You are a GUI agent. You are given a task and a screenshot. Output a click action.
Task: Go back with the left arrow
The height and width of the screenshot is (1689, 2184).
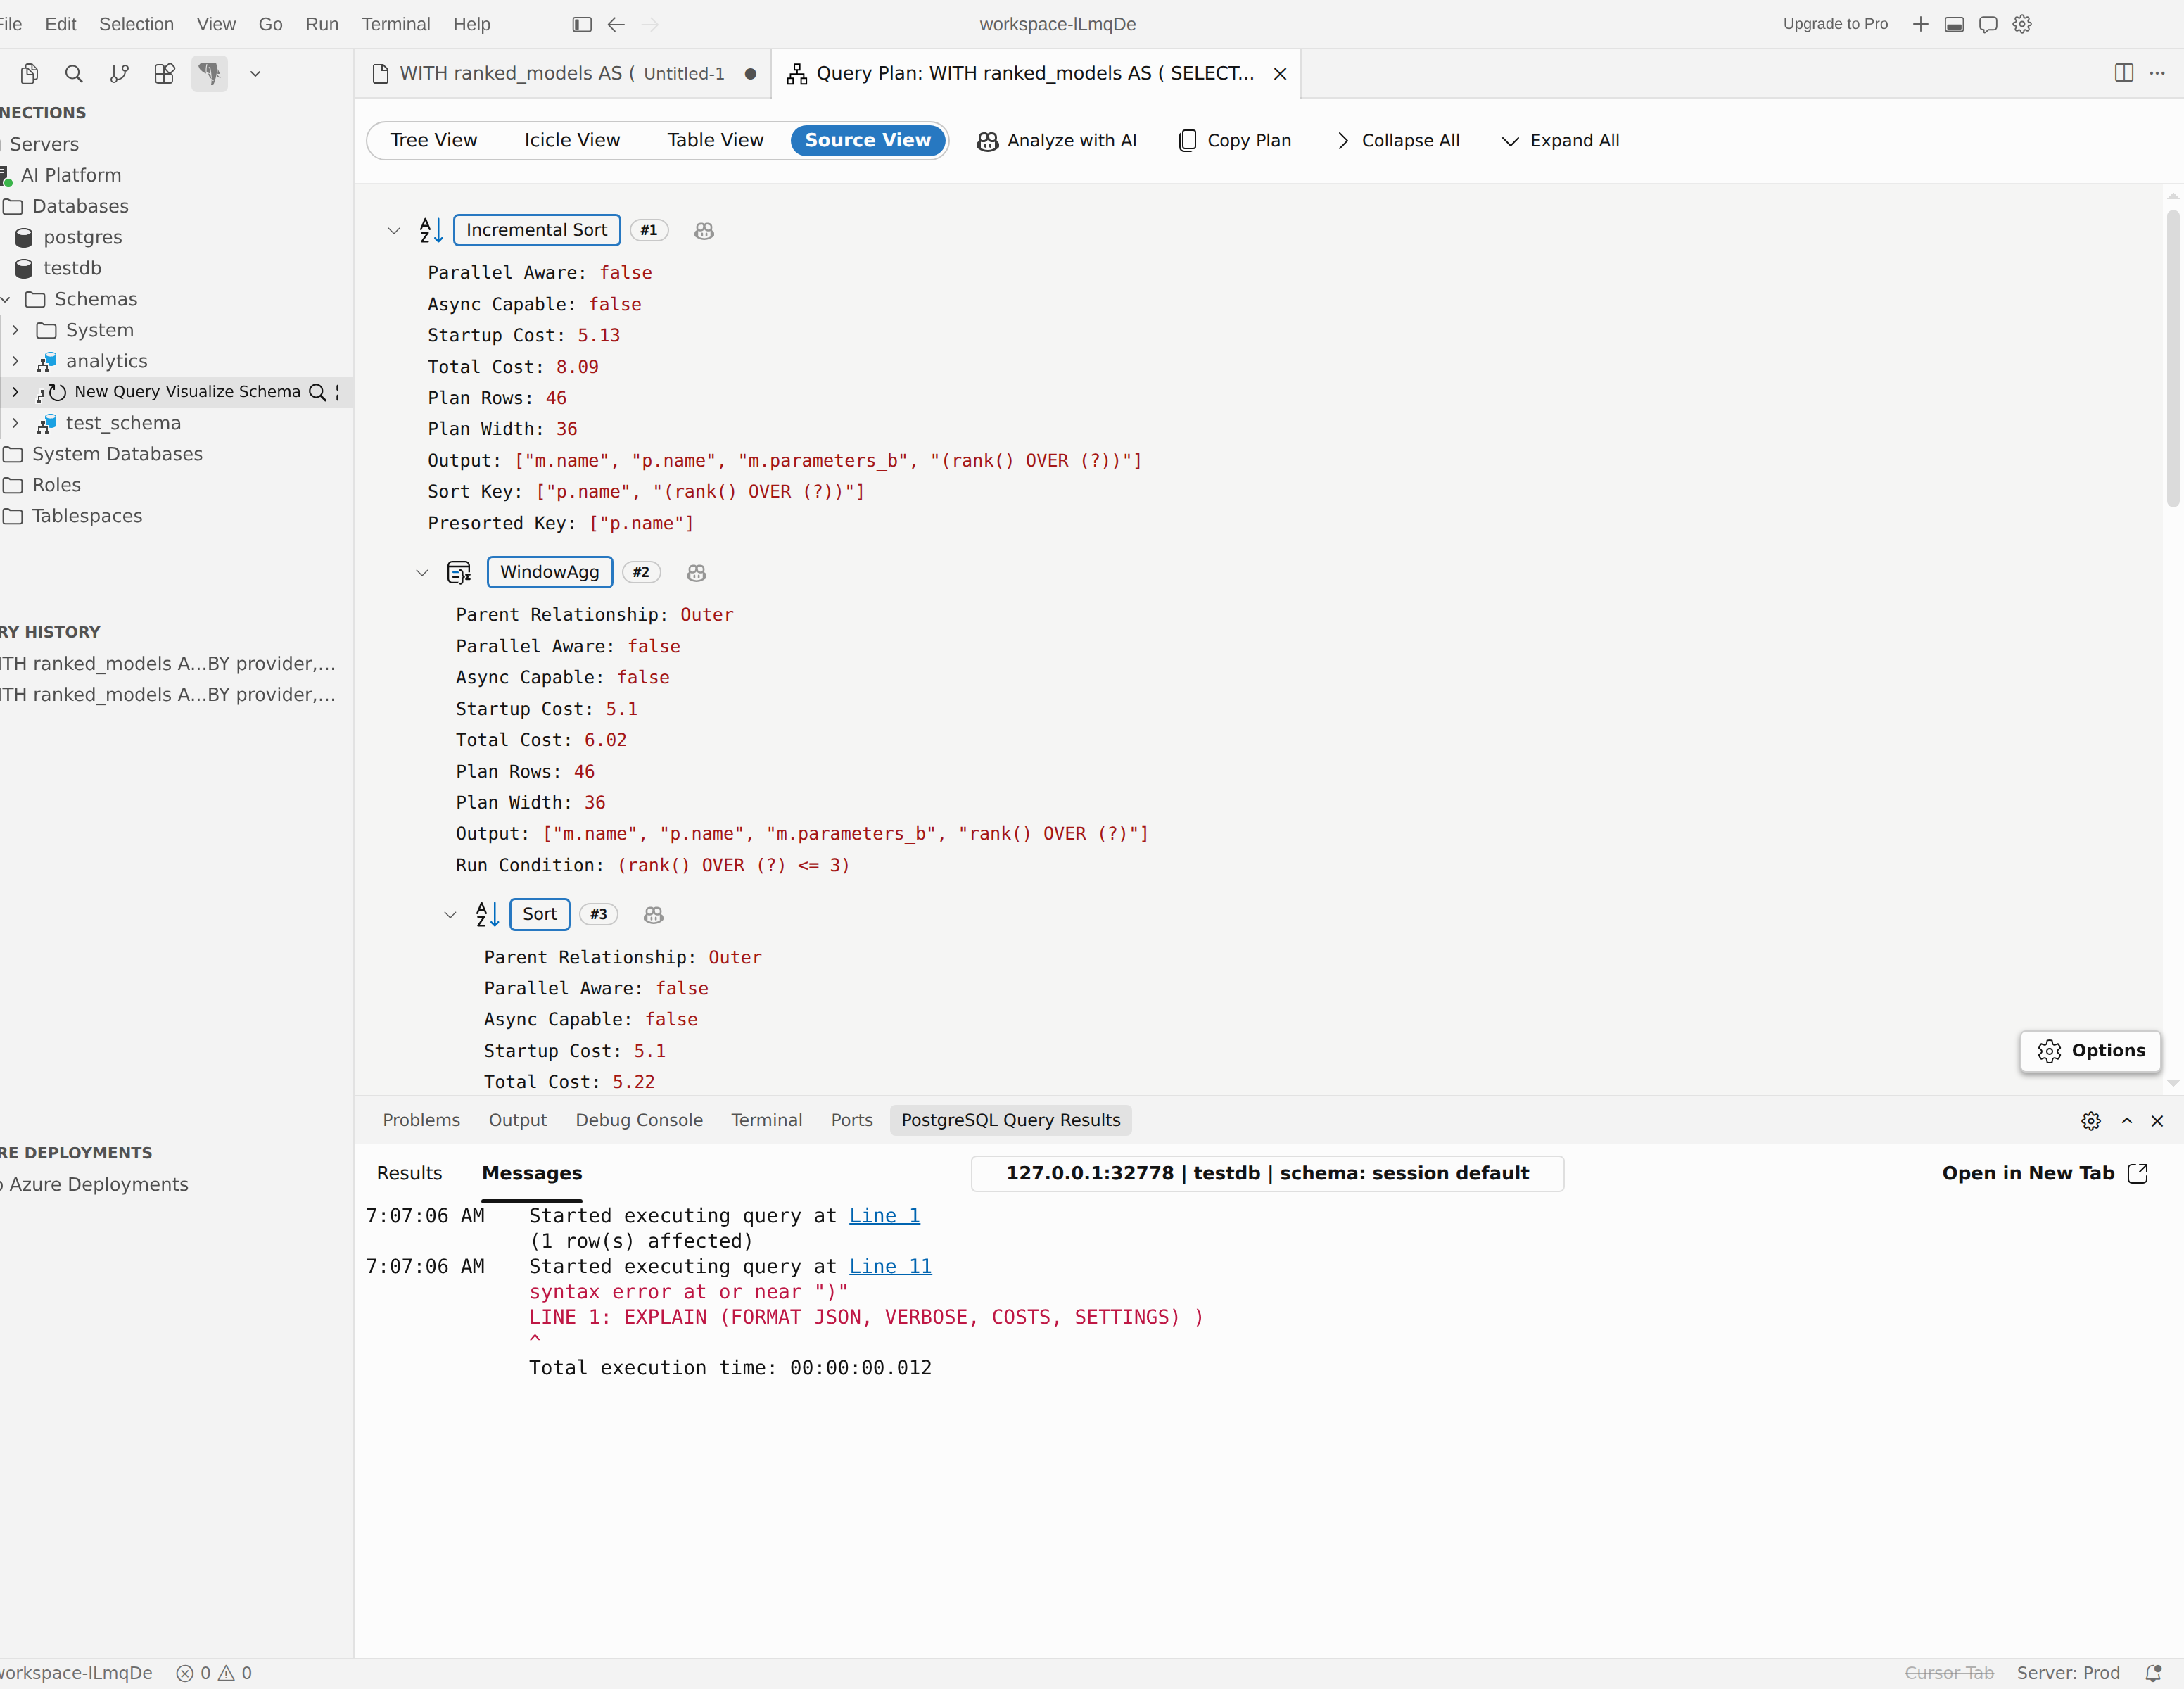[616, 24]
